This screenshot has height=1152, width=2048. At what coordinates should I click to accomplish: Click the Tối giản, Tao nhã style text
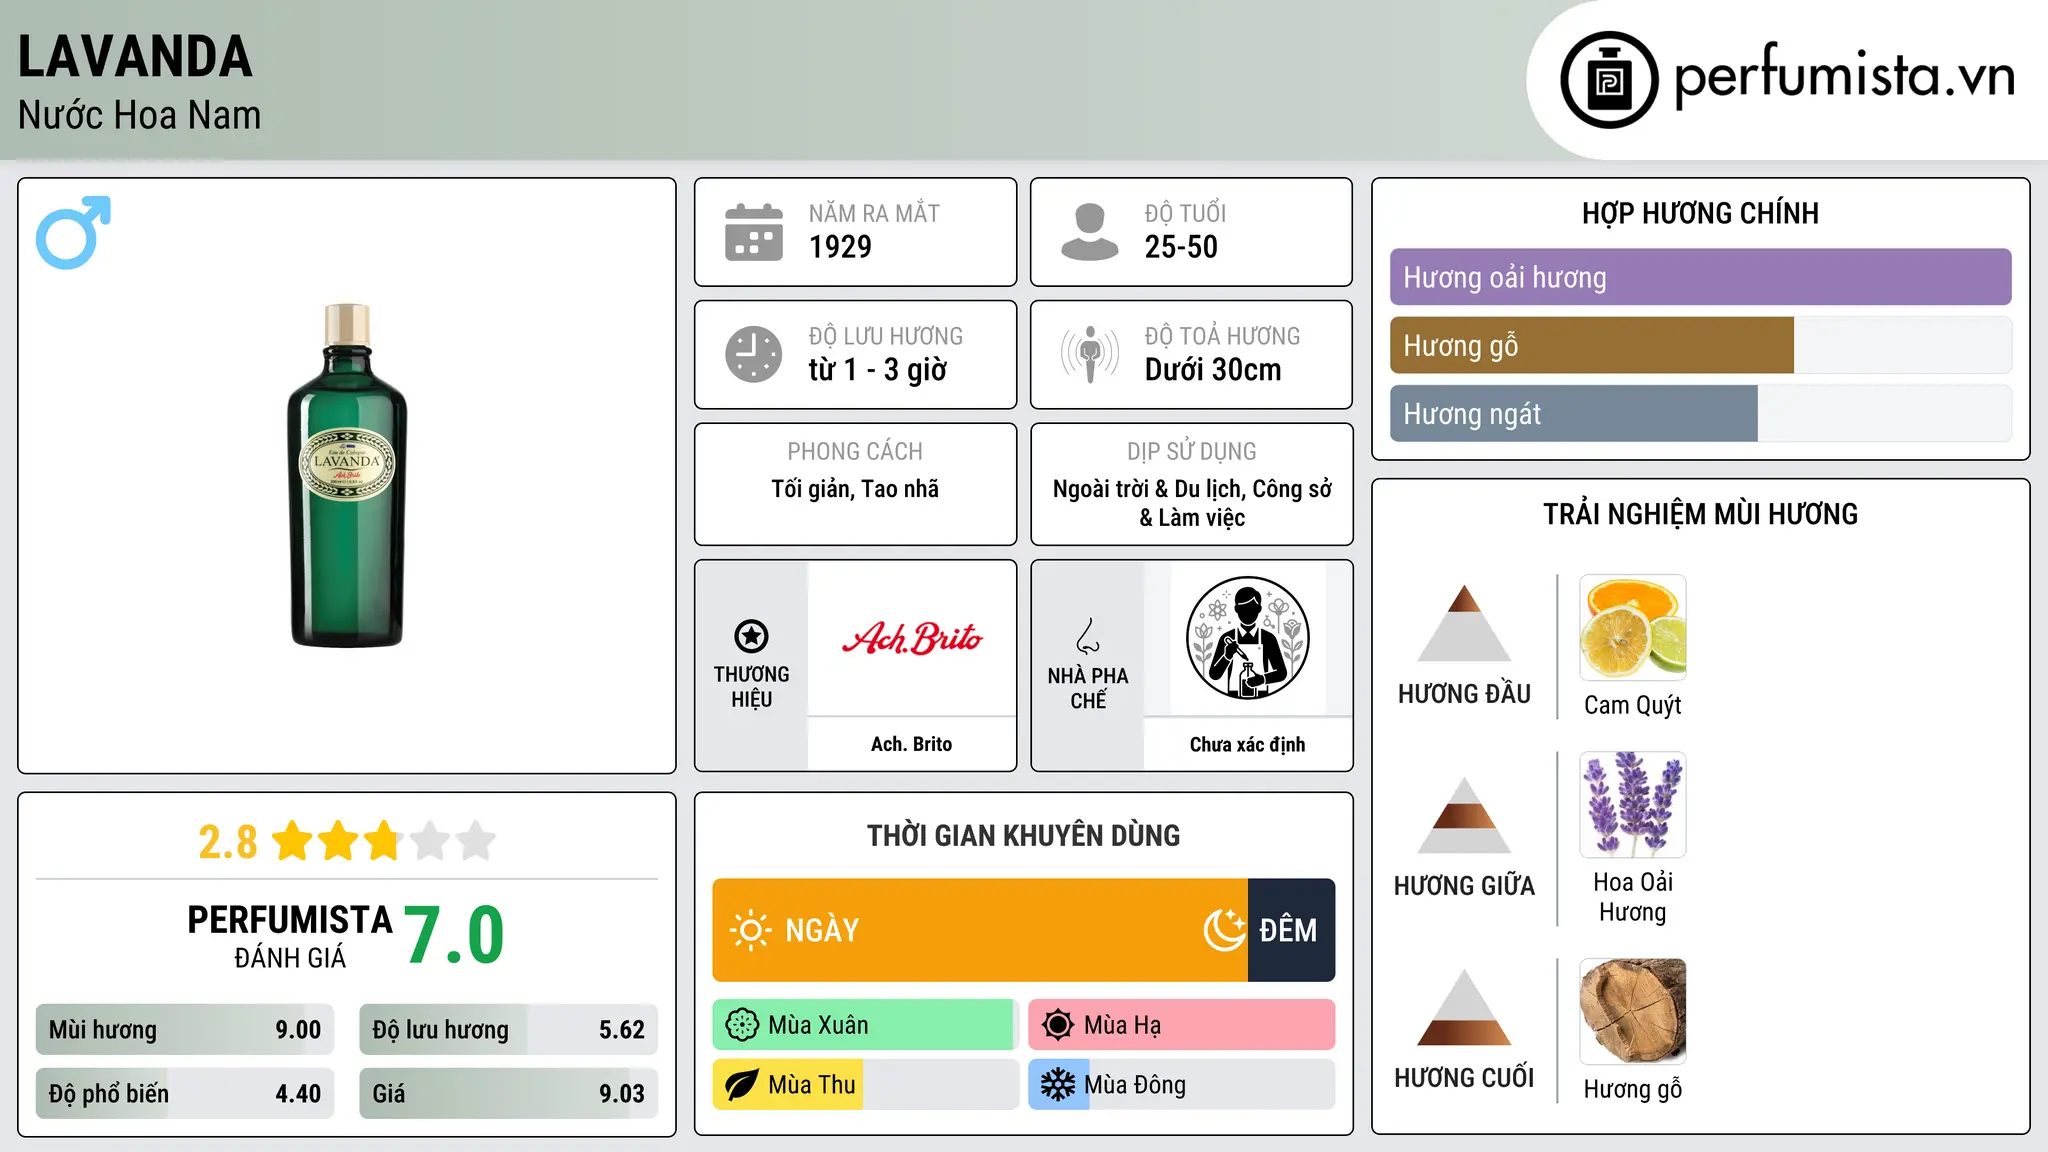point(855,489)
